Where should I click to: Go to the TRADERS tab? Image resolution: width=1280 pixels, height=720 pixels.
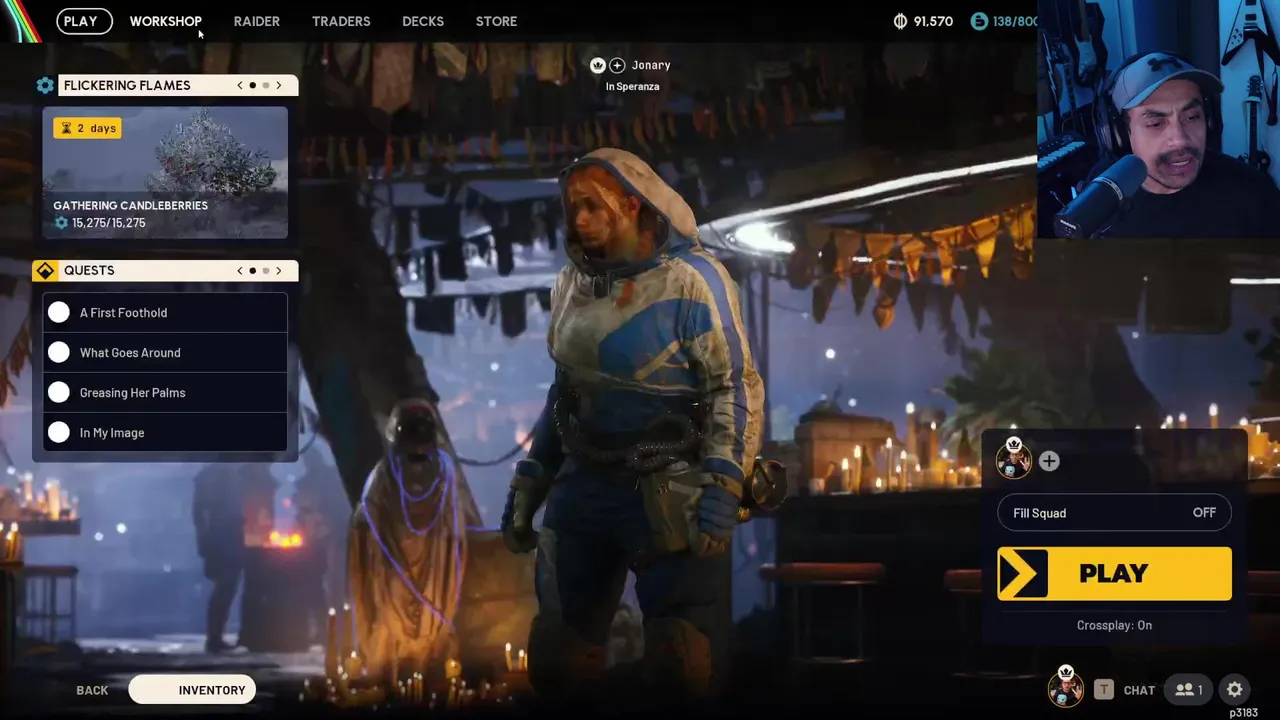341,21
